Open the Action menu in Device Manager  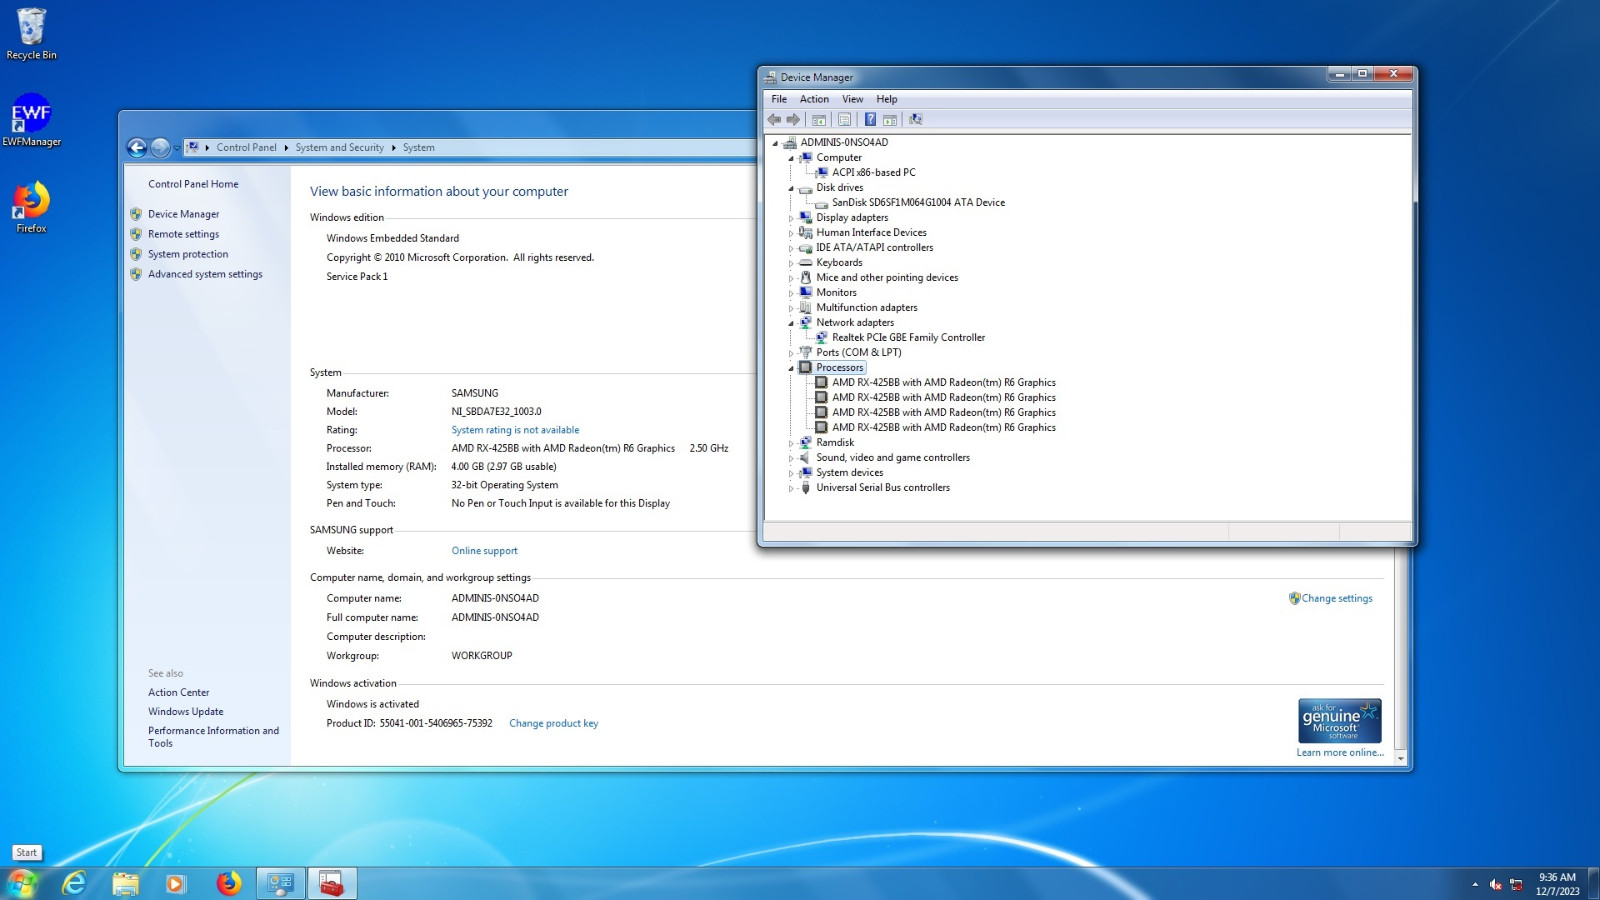click(x=814, y=99)
